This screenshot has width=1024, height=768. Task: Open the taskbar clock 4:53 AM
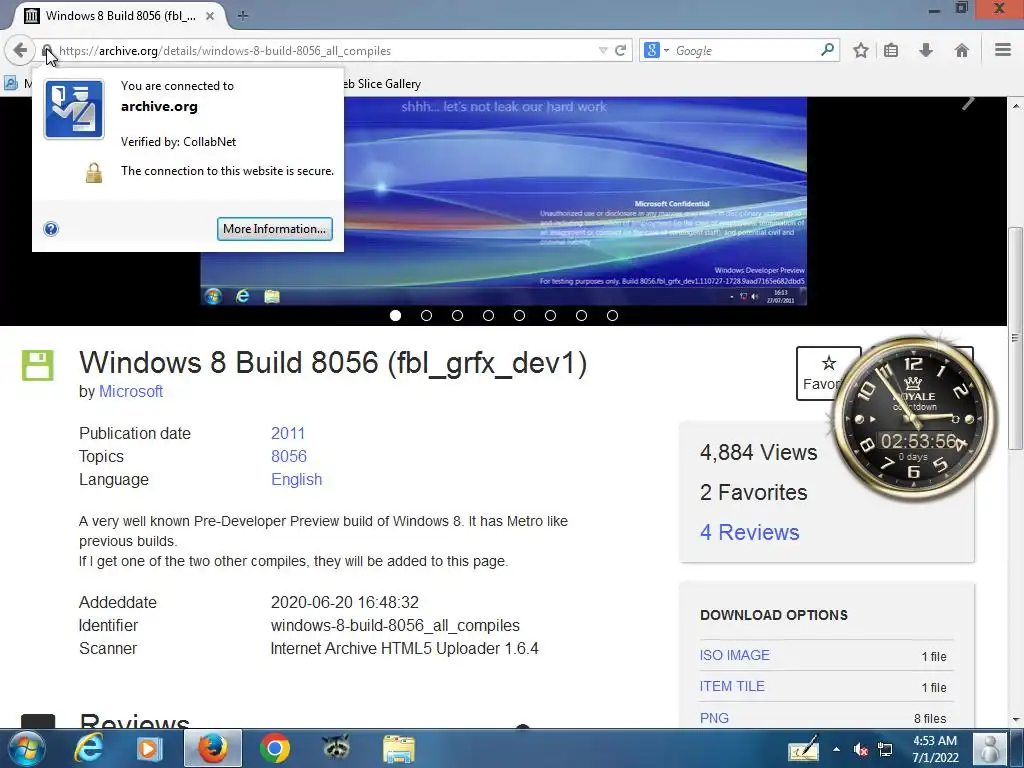point(935,749)
